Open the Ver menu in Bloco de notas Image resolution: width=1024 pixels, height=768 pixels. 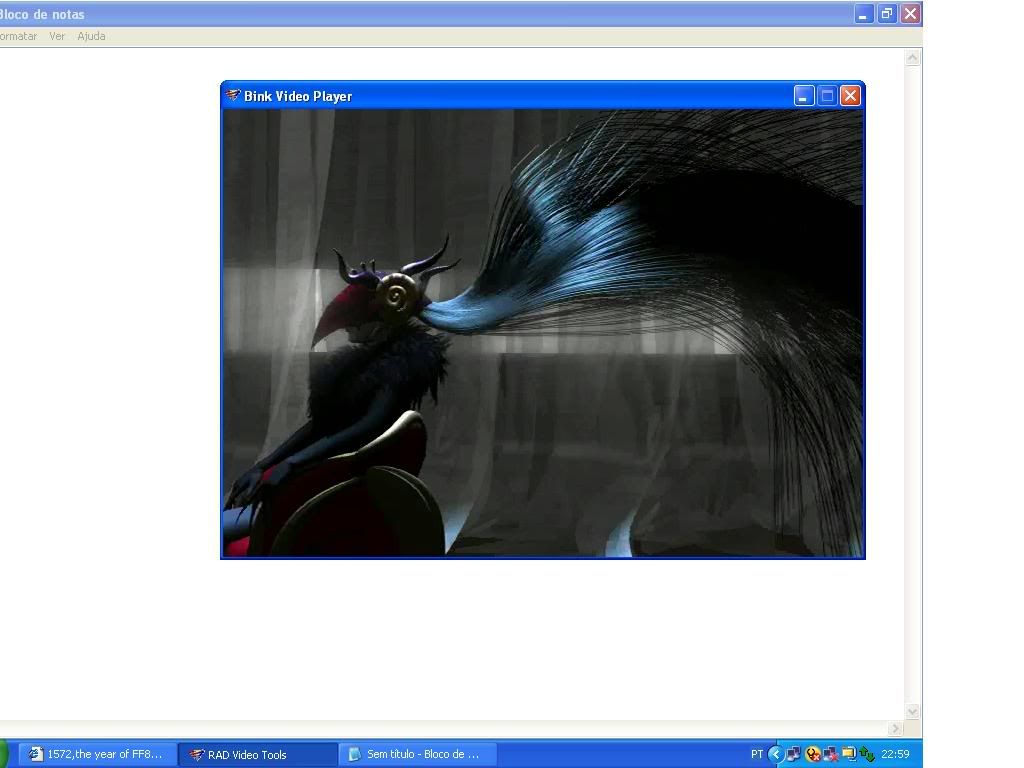pyautogui.click(x=57, y=37)
